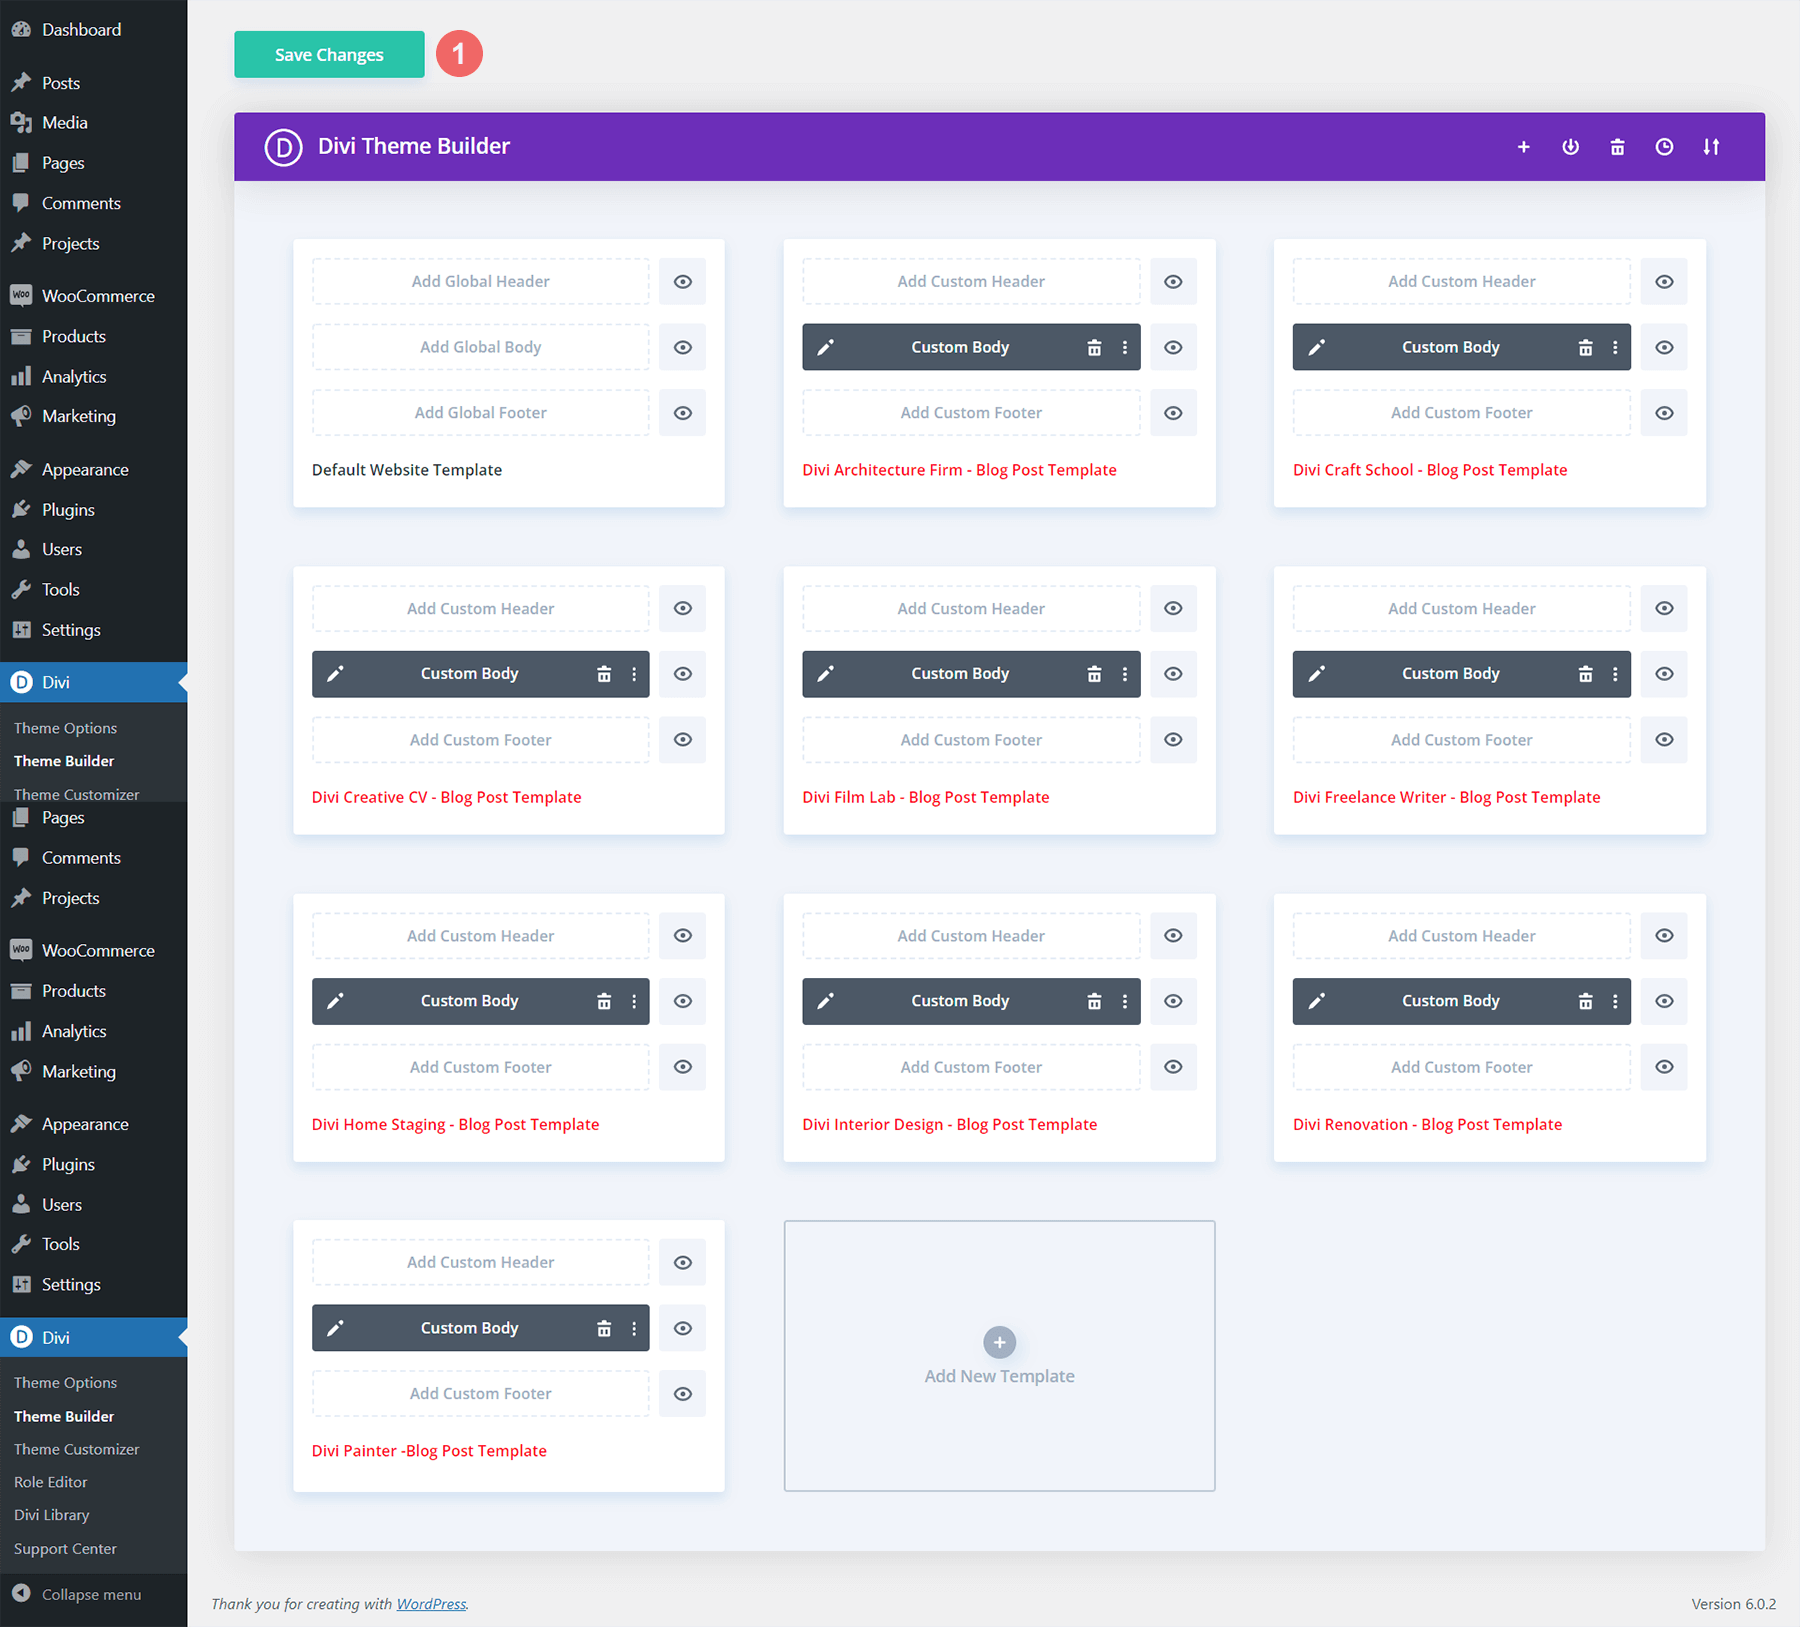1800x1627 pixels.
Task: Edit Custom Body of Divi Freelance Writer template
Action: pos(1316,674)
